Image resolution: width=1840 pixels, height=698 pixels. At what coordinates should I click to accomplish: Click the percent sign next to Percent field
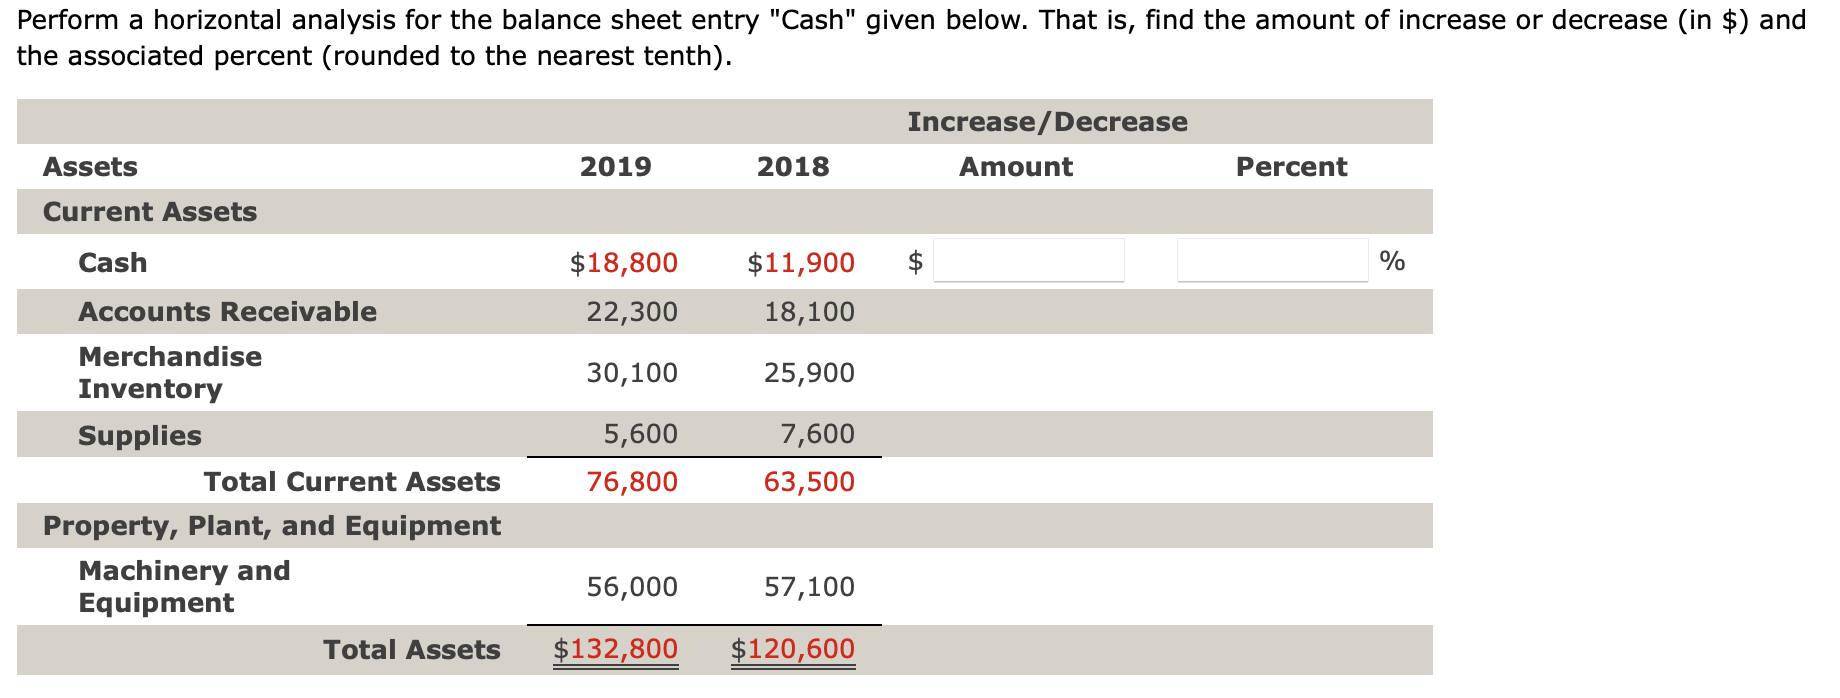[1392, 260]
